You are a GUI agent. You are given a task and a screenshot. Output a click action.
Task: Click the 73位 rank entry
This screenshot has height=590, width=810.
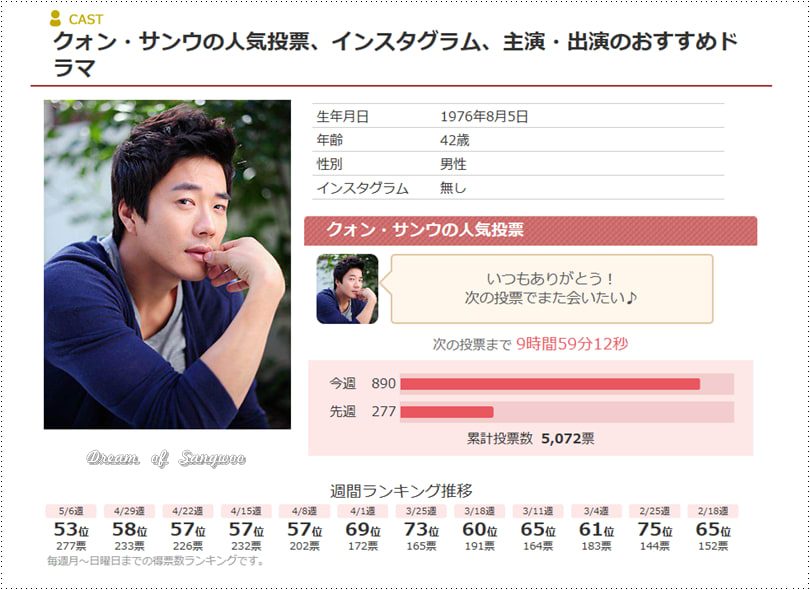[422, 530]
